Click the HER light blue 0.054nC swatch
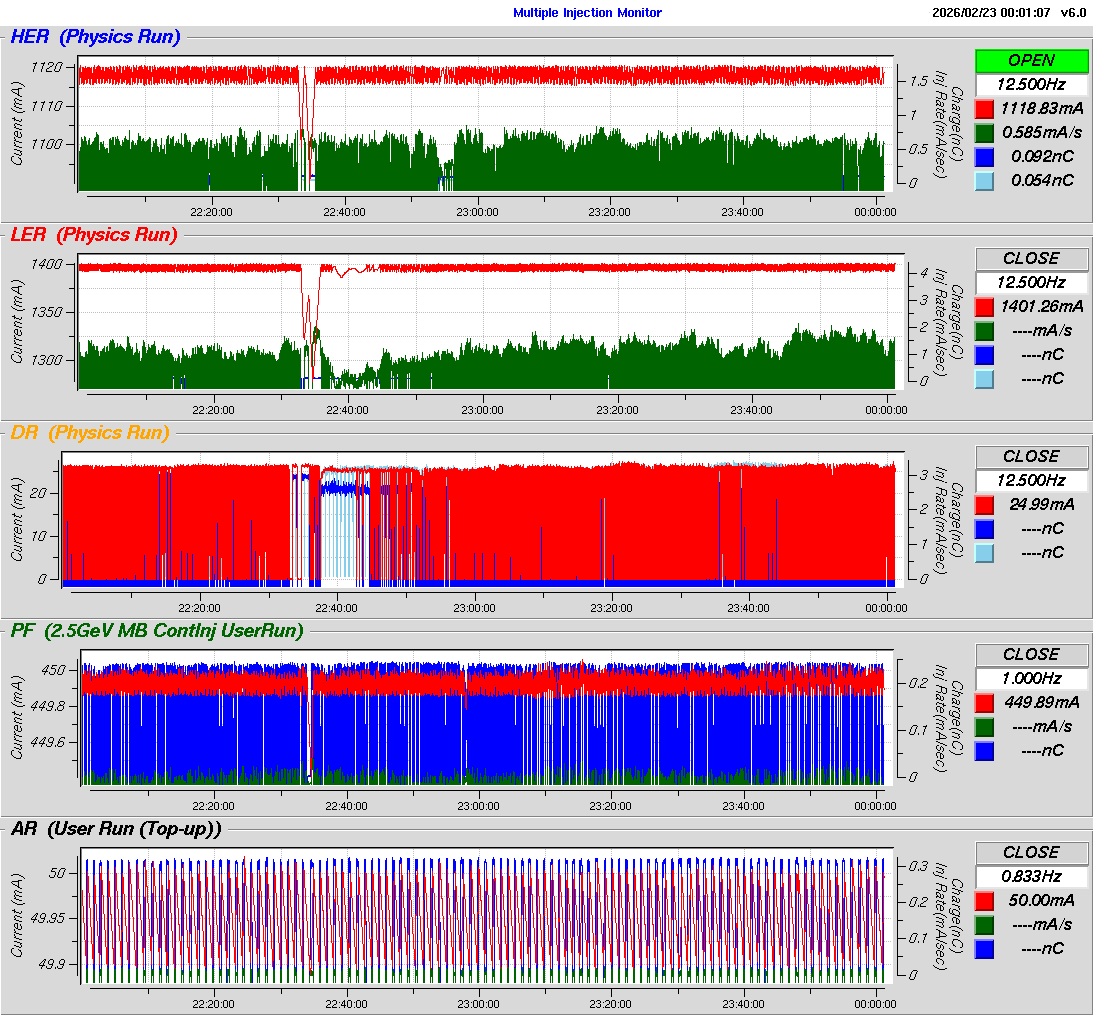 click(x=984, y=180)
